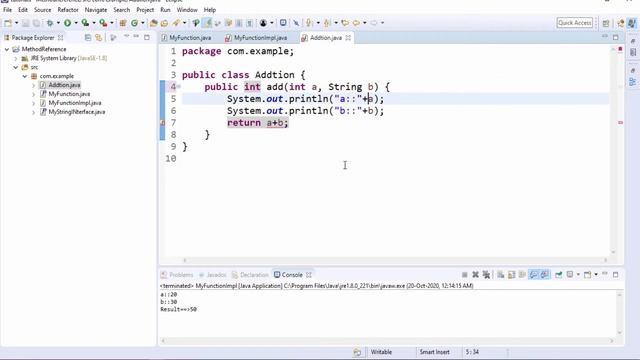Click Collapse All in Package Explorer

click(x=88, y=38)
